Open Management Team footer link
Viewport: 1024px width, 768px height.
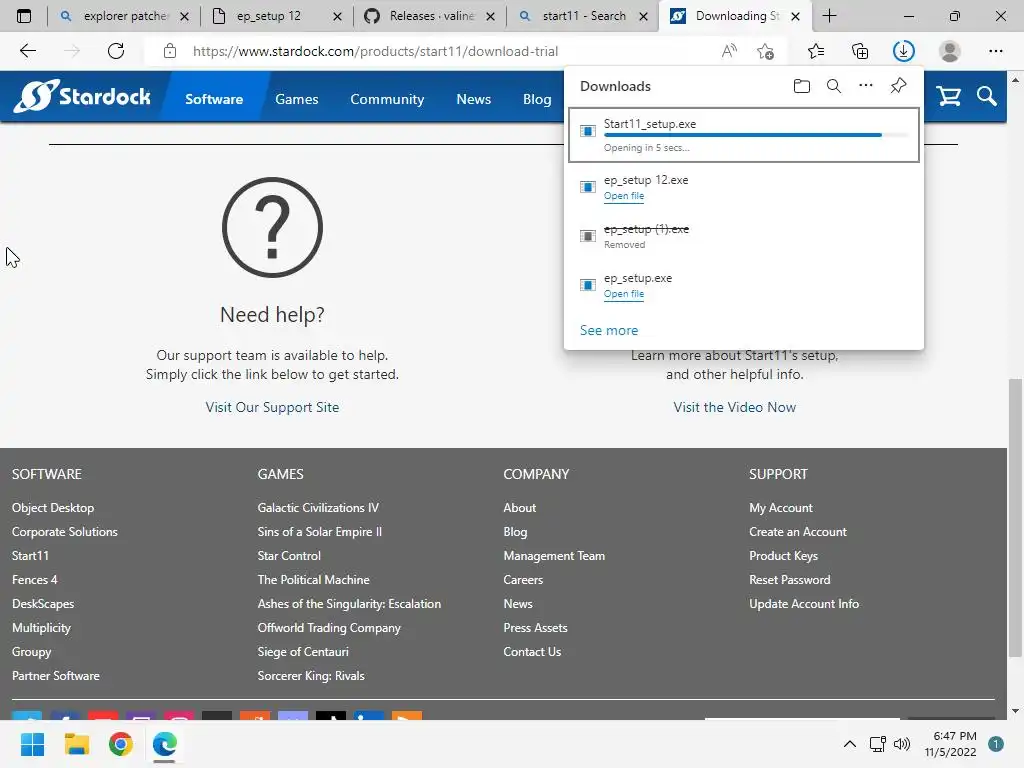click(x=554, y=556)
